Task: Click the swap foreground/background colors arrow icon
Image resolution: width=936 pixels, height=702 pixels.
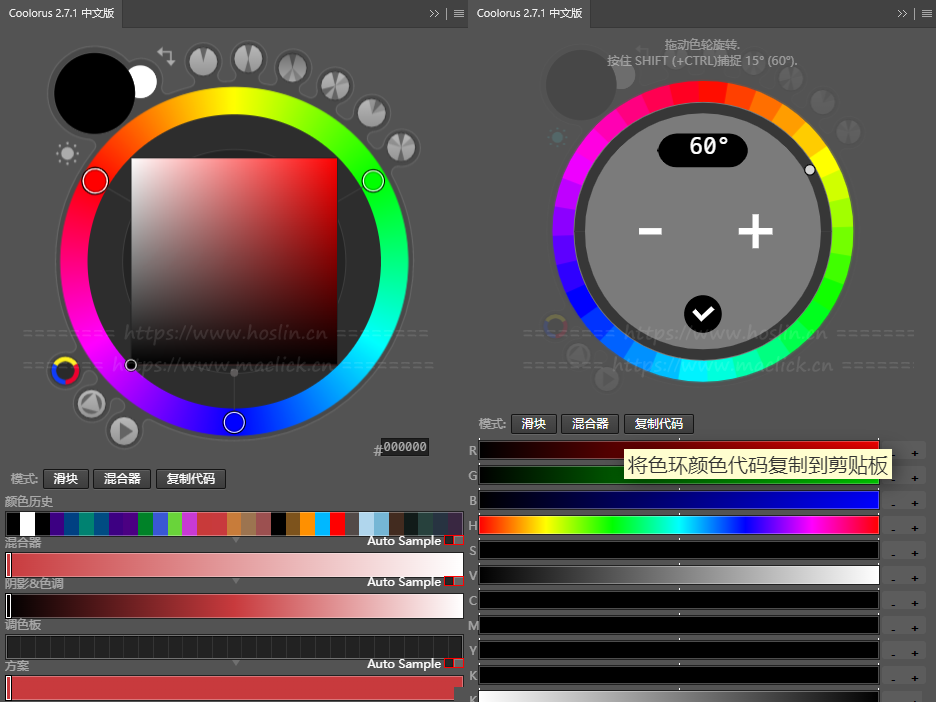Action: [x=166, y=57]
